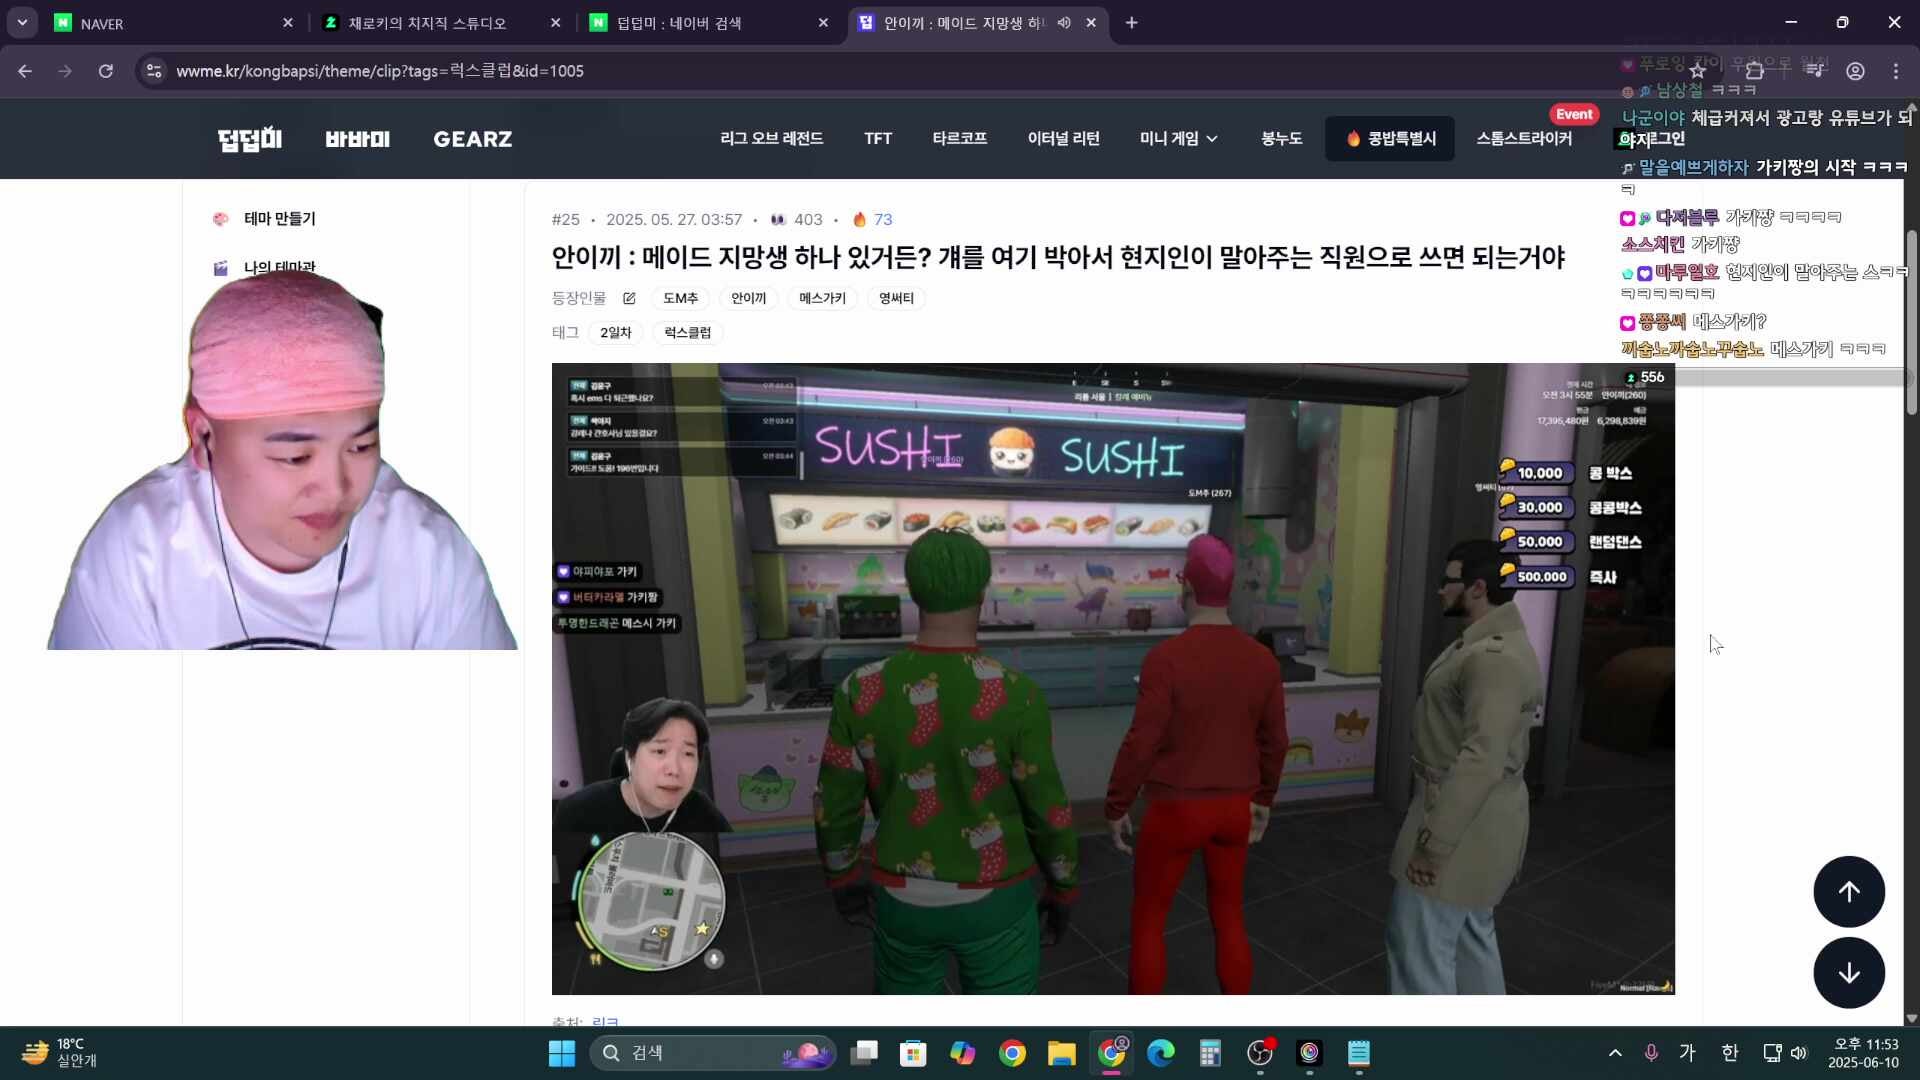Open the 이터널 리턴 nav item
Image resolution: width=1920 pixels, height=1080 pixels.
1064,139
